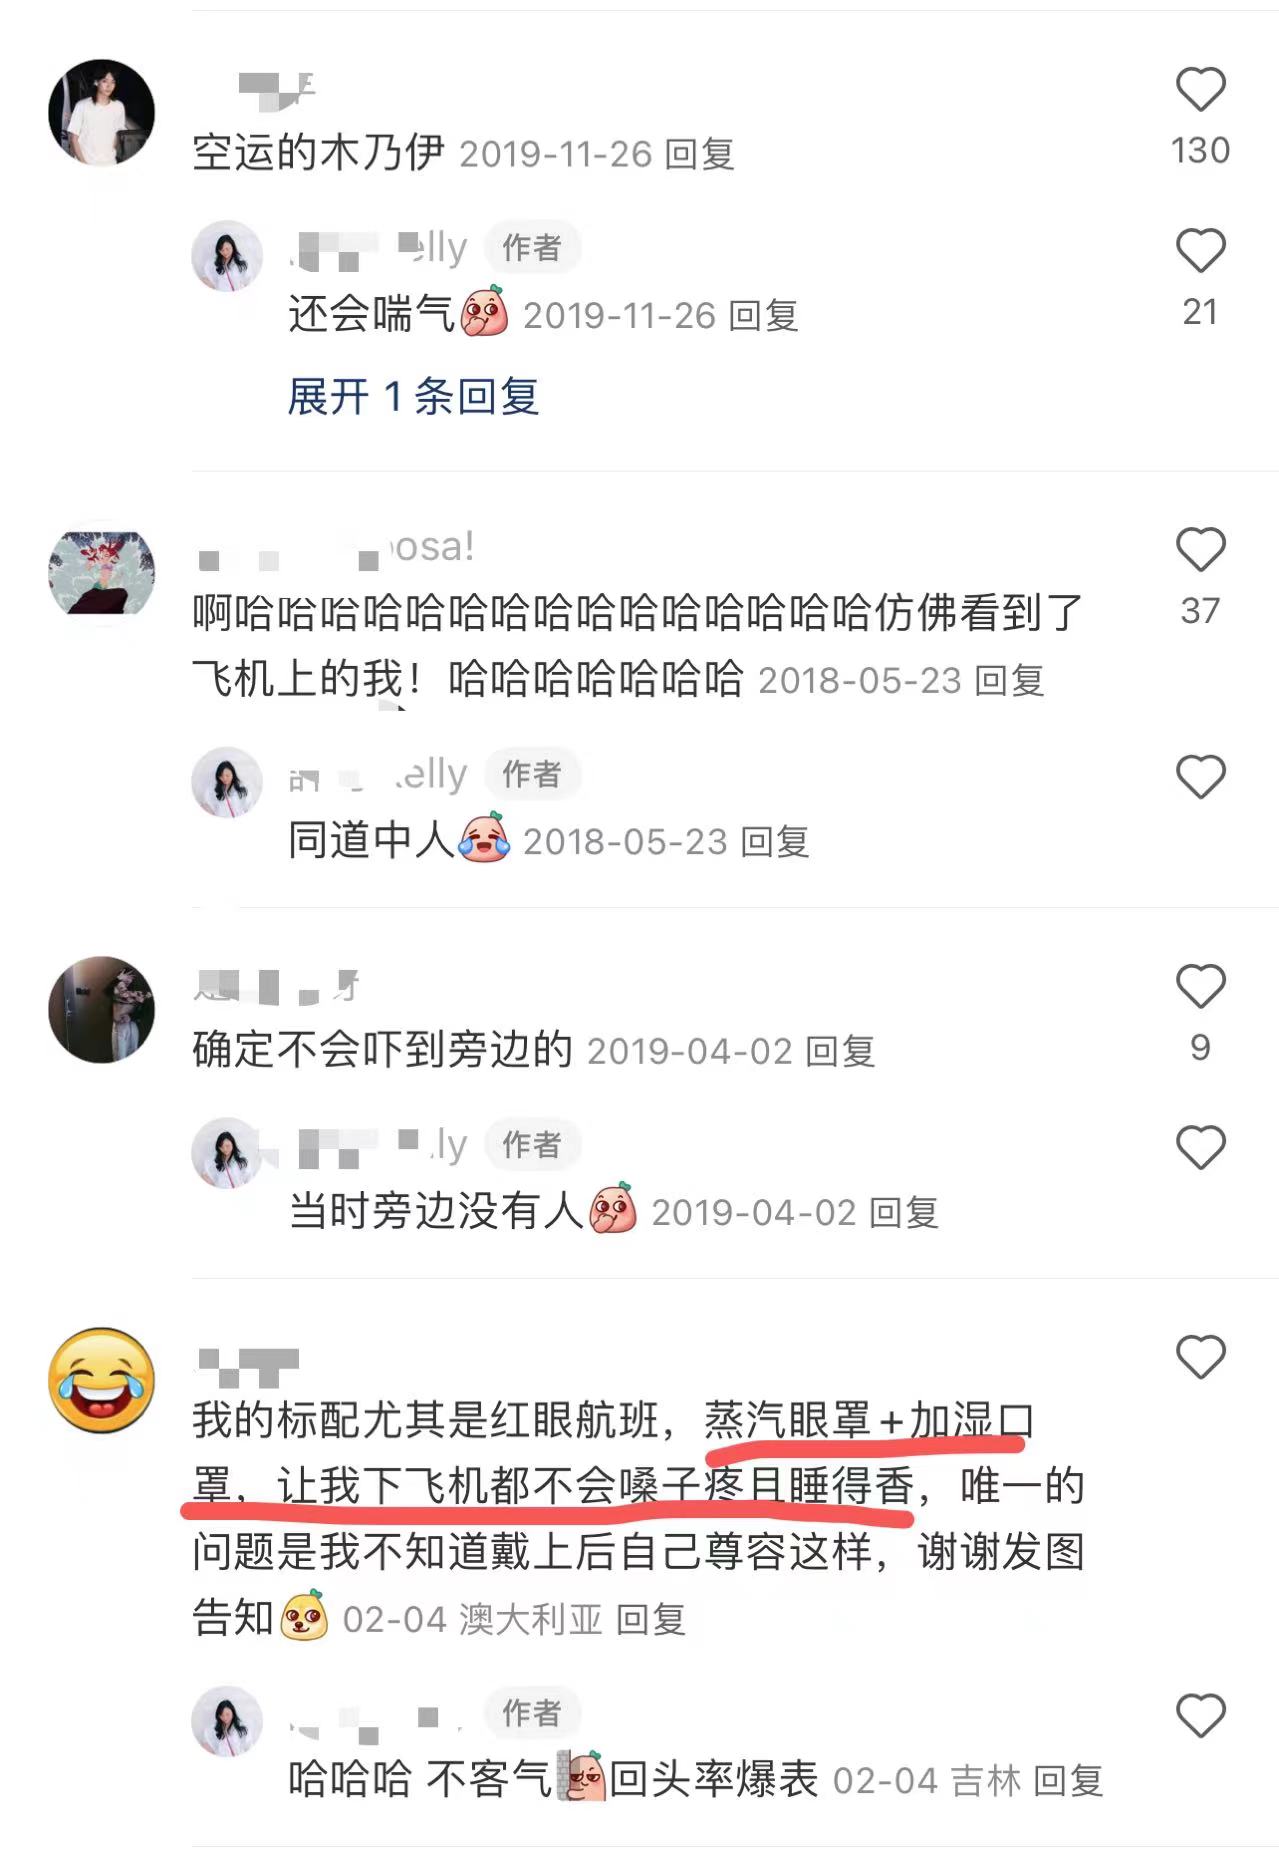Open the red-flower illustrated avatar profile
Image resolution: width=1279 pixels, height=1863 pixels.
point(102,571)
